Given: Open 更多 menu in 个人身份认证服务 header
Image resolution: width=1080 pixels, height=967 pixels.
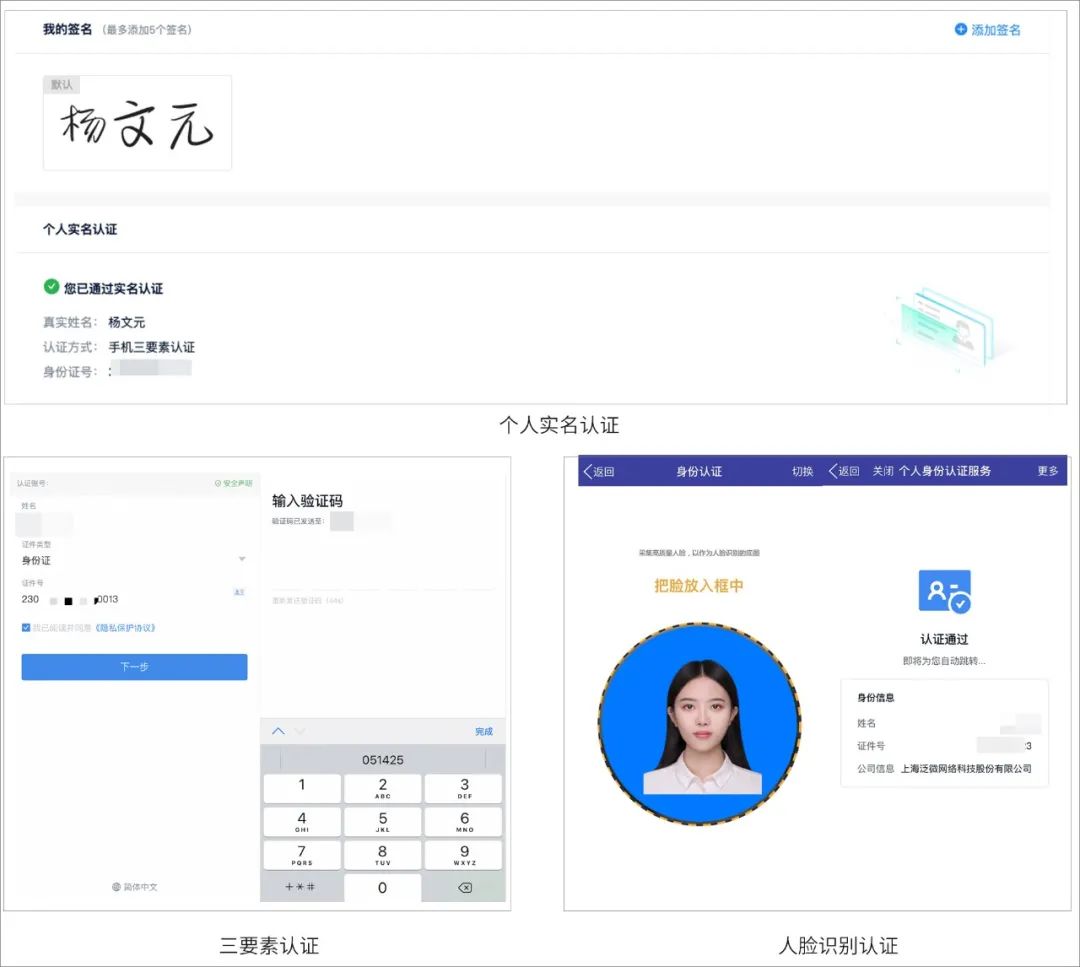Looking at the screenshot, I should pyautogui.click(x=1047, y=471).
